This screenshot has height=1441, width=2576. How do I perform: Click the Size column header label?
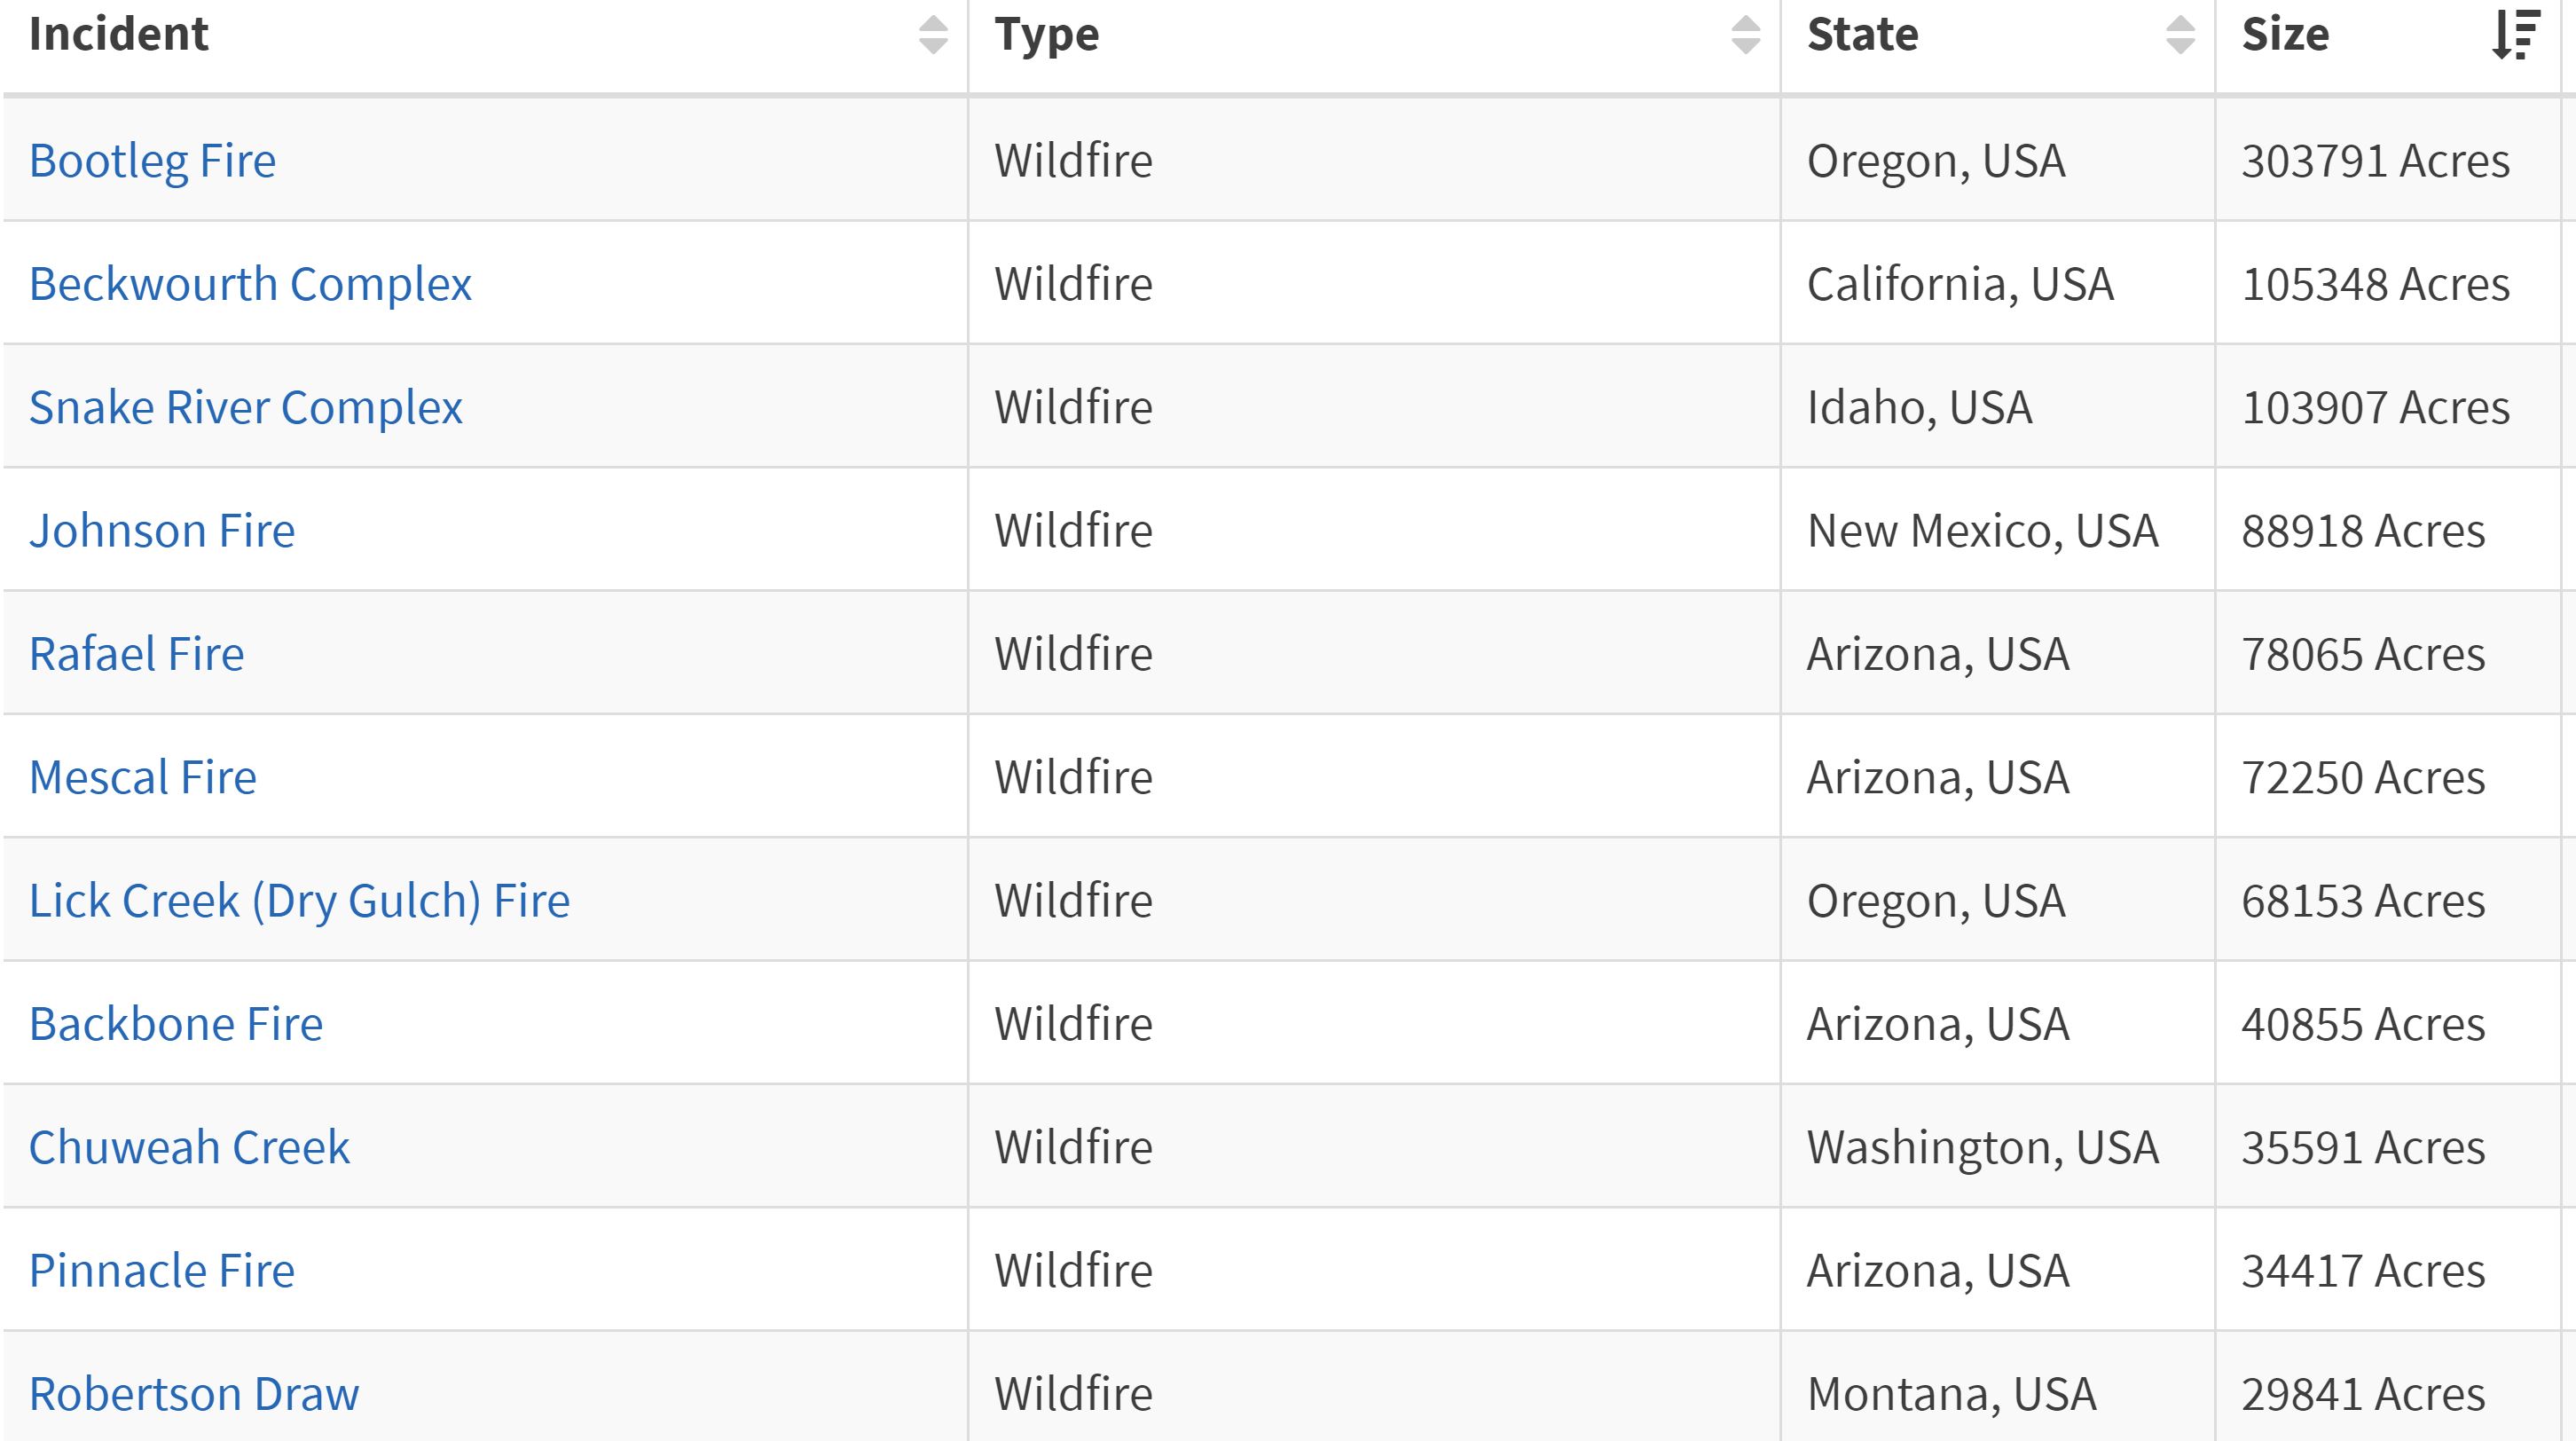2285,35
